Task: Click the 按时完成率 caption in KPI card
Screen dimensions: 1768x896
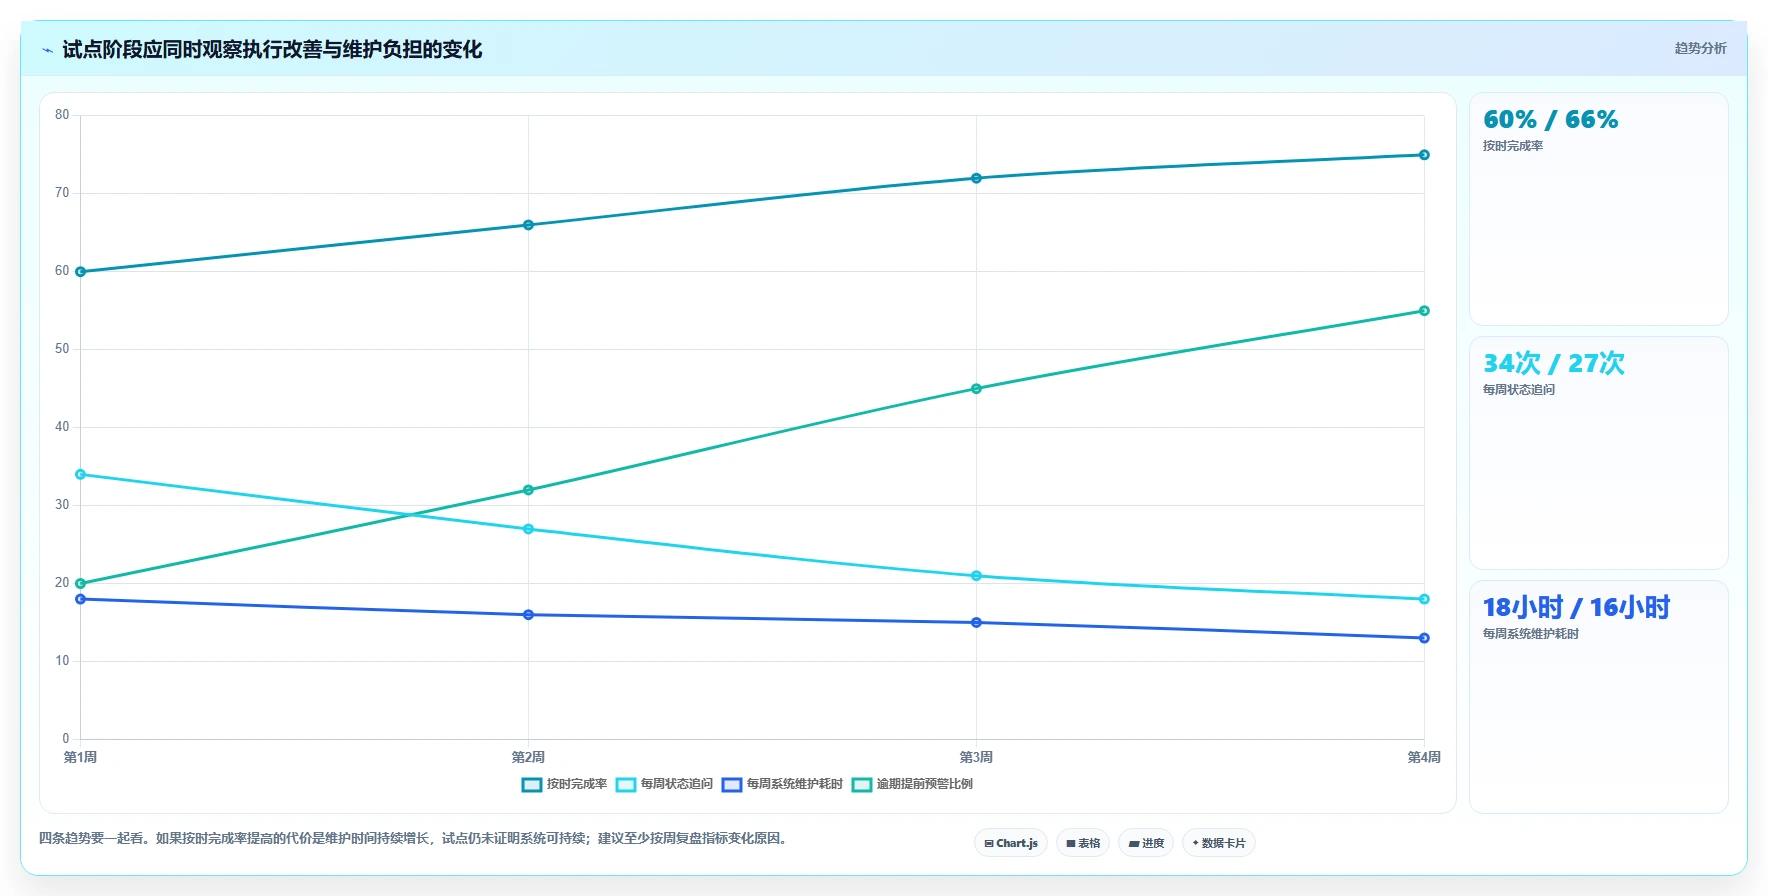Action: pyautogui.click(x=1513, y=146)
